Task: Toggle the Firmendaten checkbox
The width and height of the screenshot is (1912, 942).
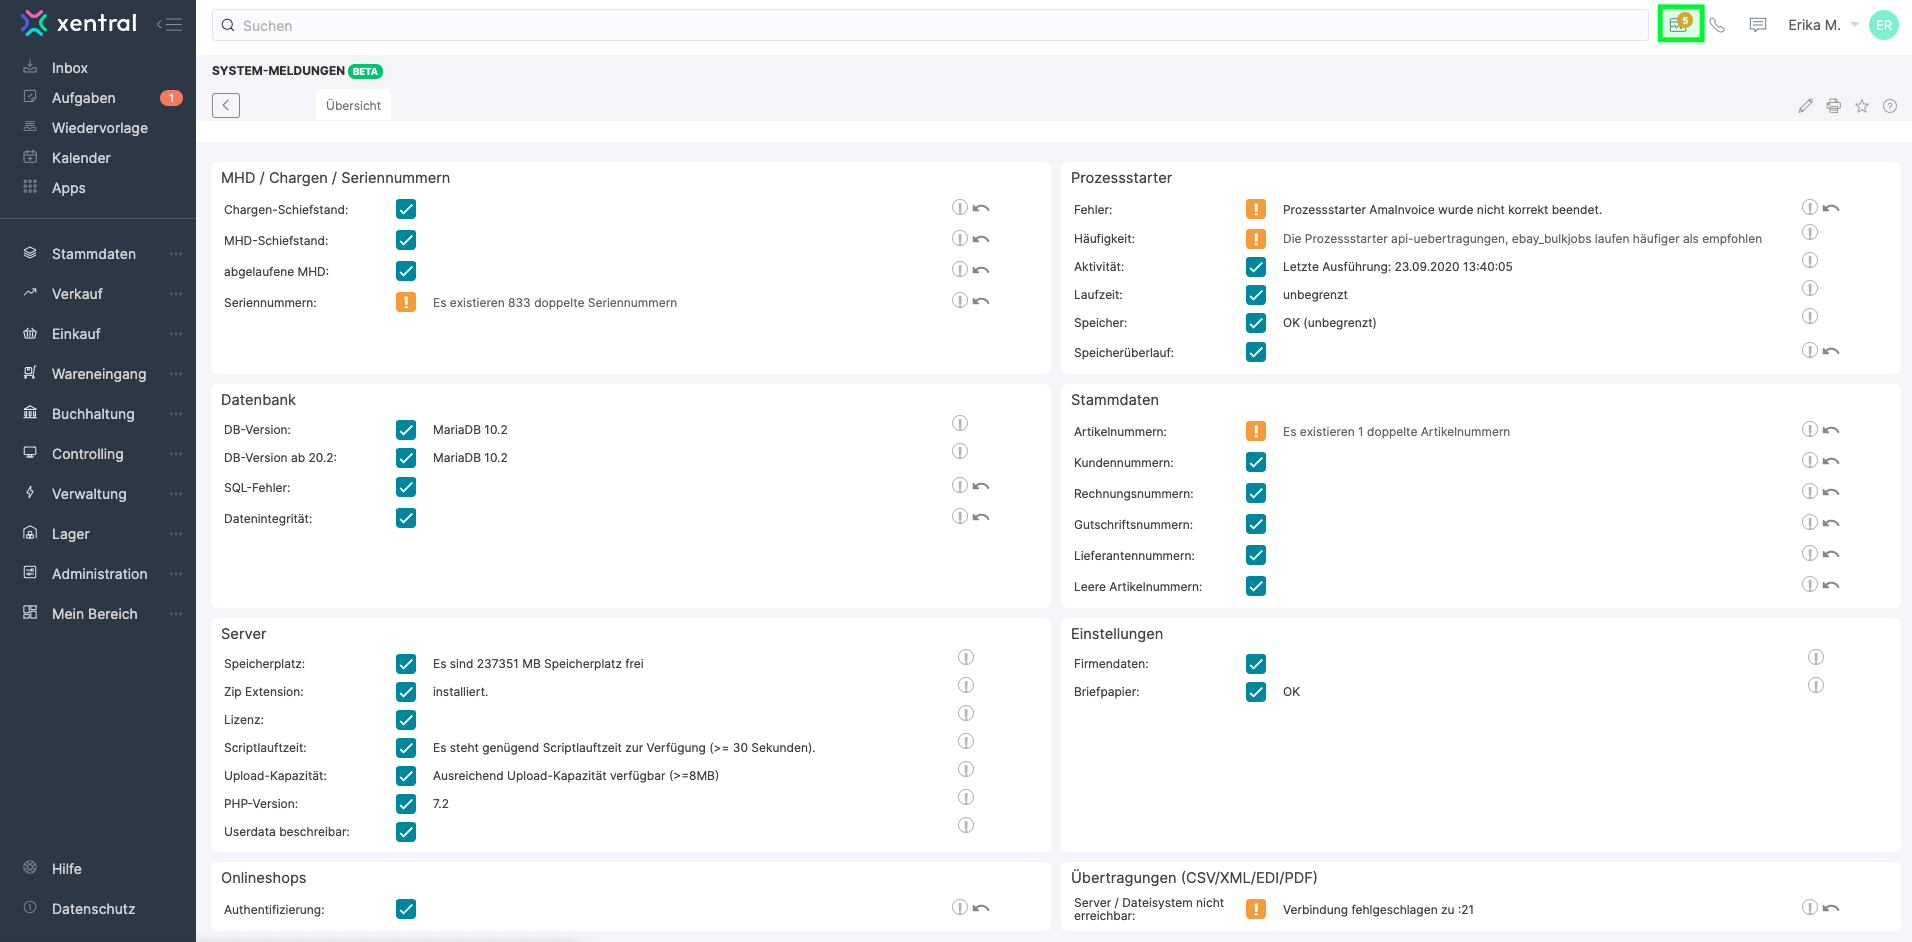Action: point(1256,664)
